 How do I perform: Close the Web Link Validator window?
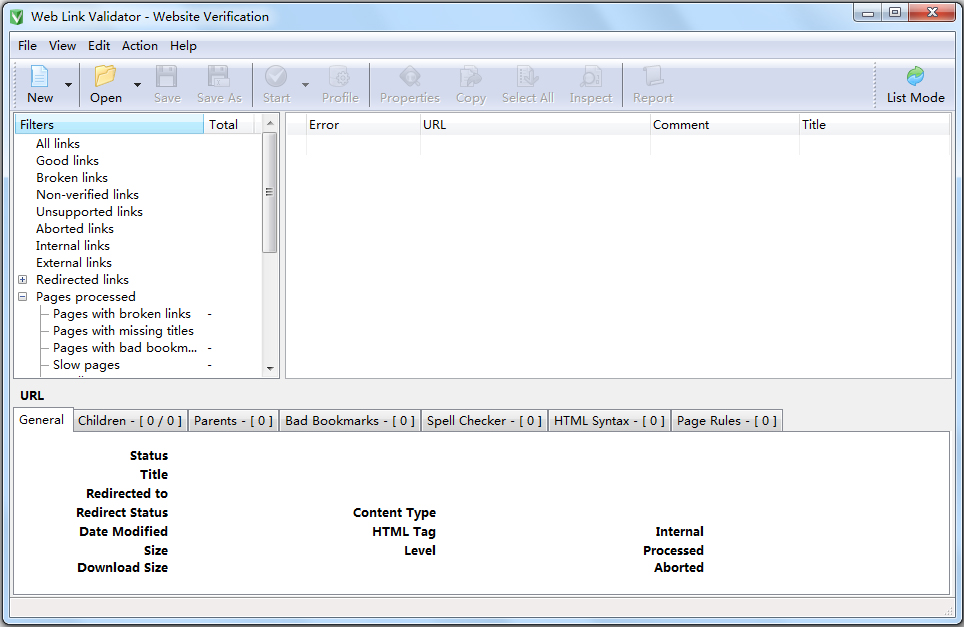click(932, 13)
